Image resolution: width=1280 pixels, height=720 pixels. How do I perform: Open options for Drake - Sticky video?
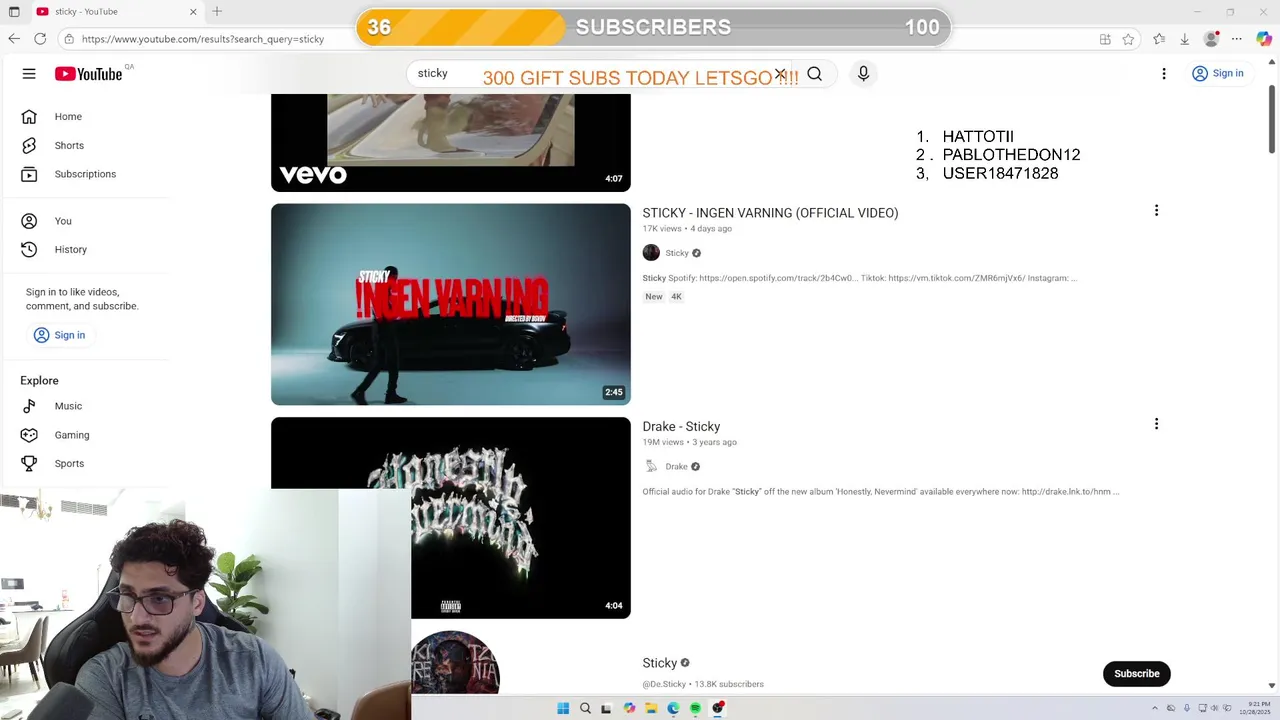point(1156,424)
